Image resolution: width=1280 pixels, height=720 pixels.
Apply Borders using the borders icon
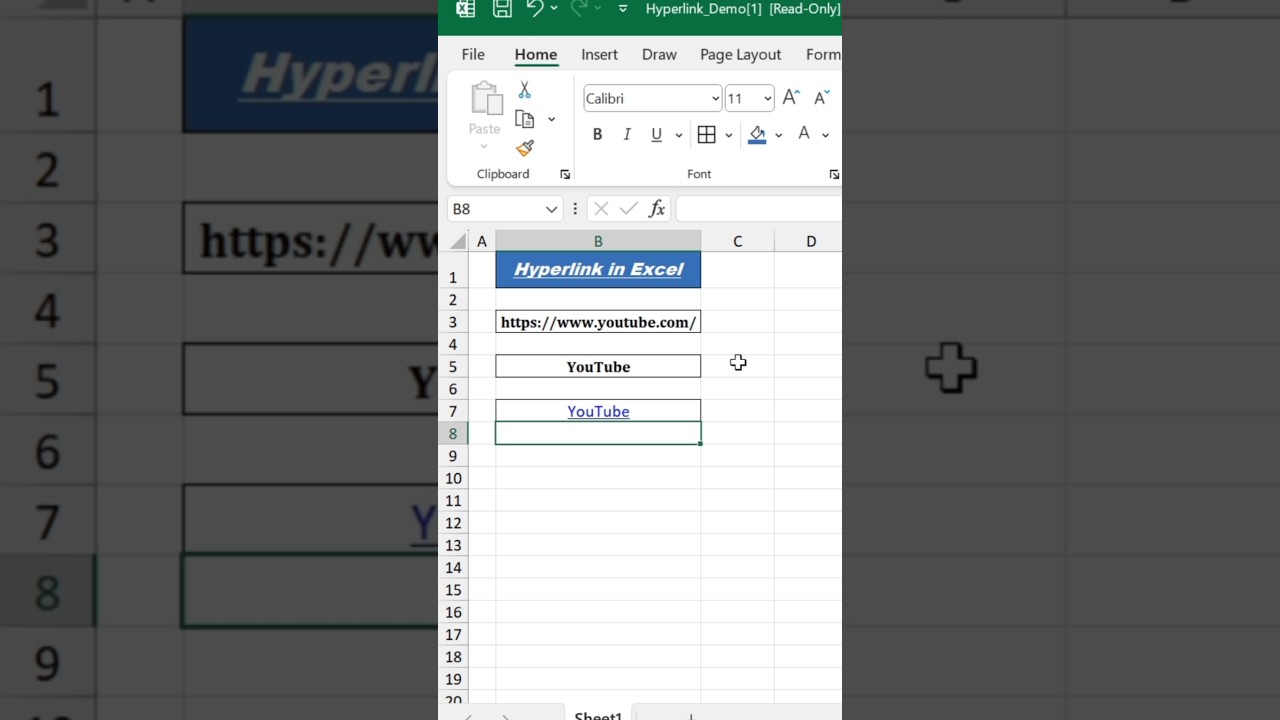click(x=706, y=135)
